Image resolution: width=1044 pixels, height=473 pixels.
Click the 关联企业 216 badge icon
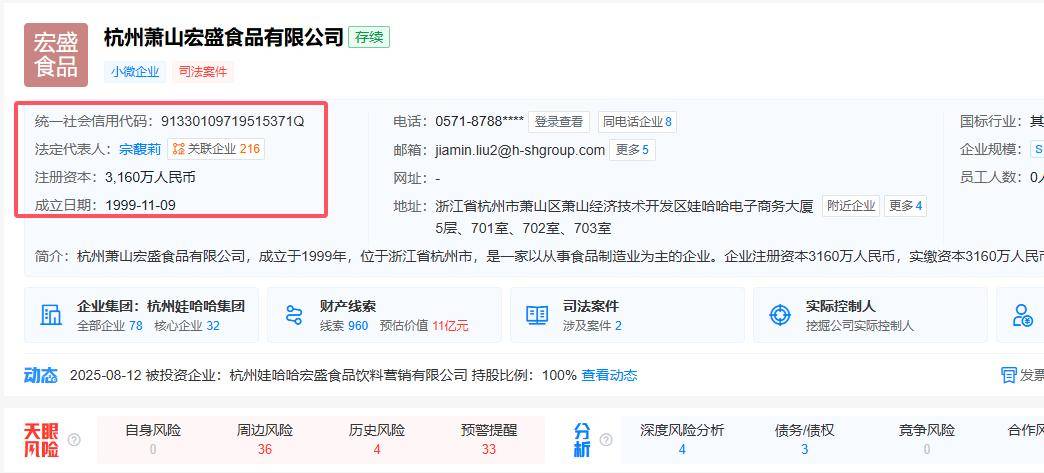pyautogui.click(x=179, y=149)
